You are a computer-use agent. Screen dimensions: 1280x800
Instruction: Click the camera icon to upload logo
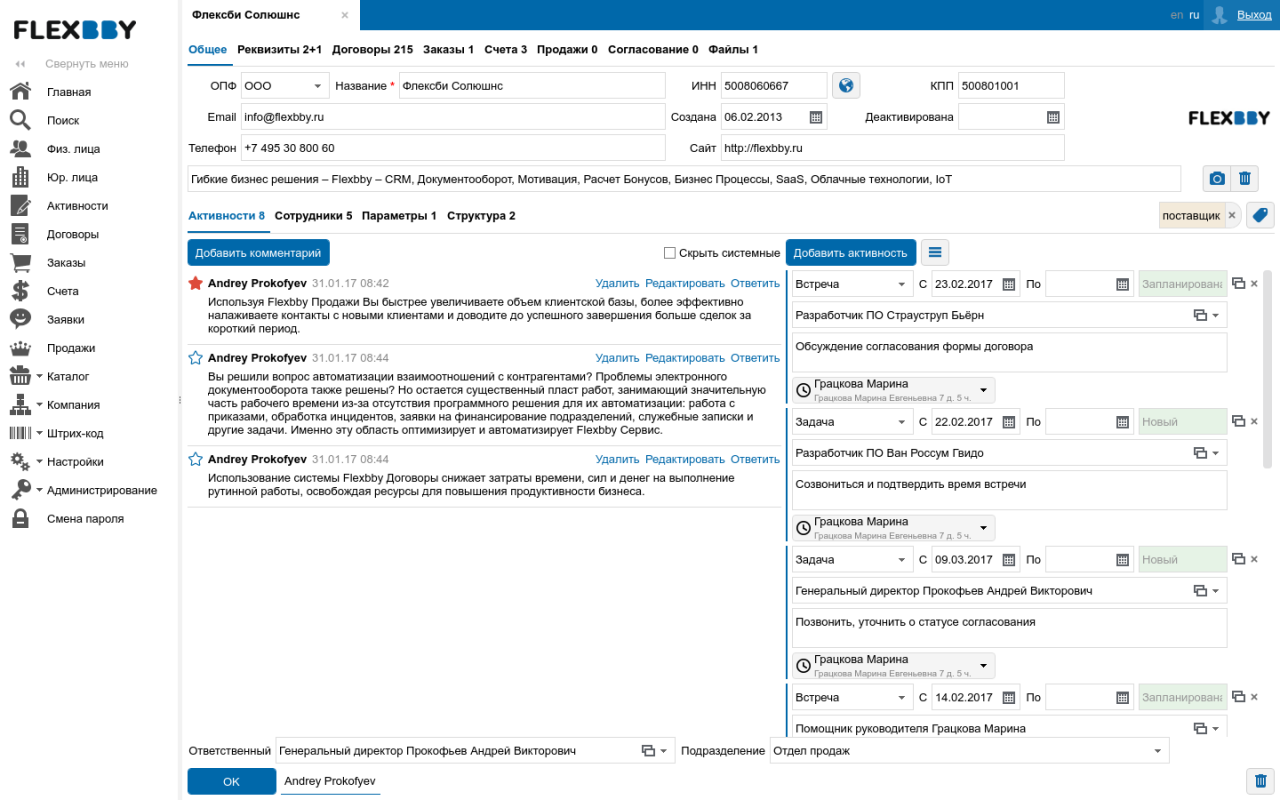[x=1217, y=178]
